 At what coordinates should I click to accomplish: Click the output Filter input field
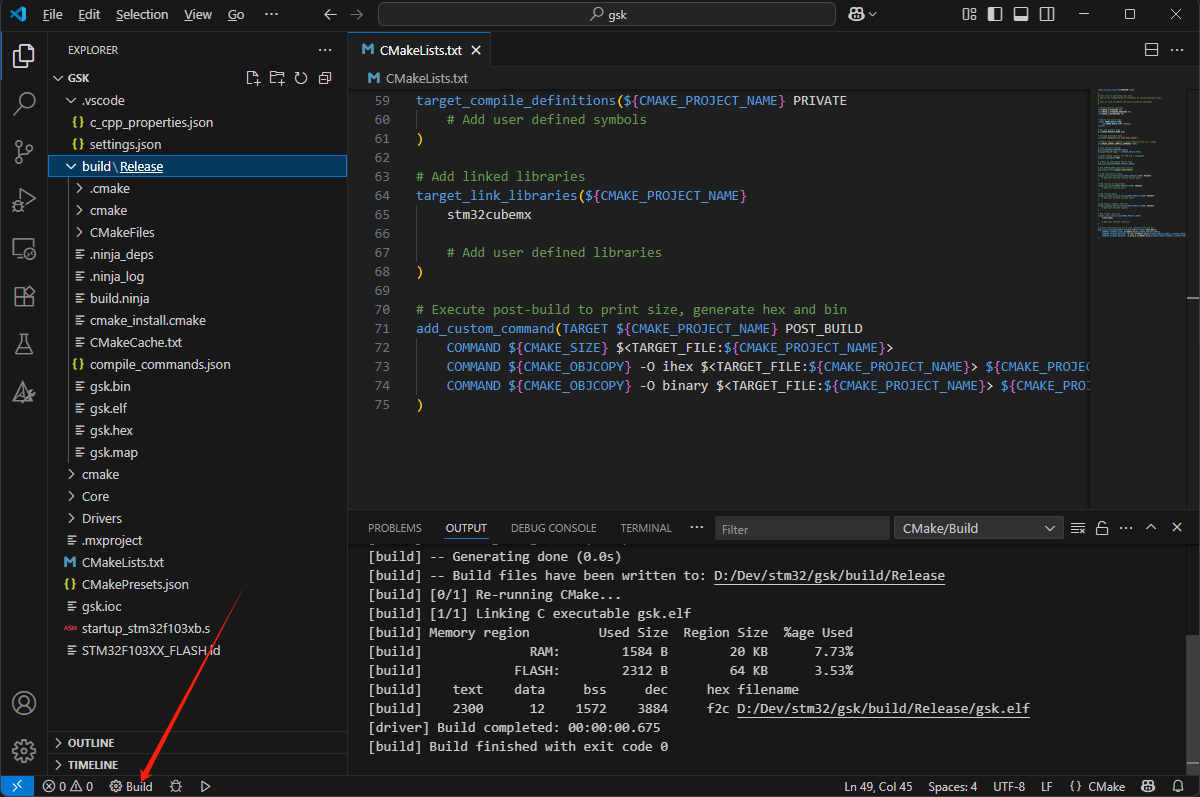[x=802, y=528]
